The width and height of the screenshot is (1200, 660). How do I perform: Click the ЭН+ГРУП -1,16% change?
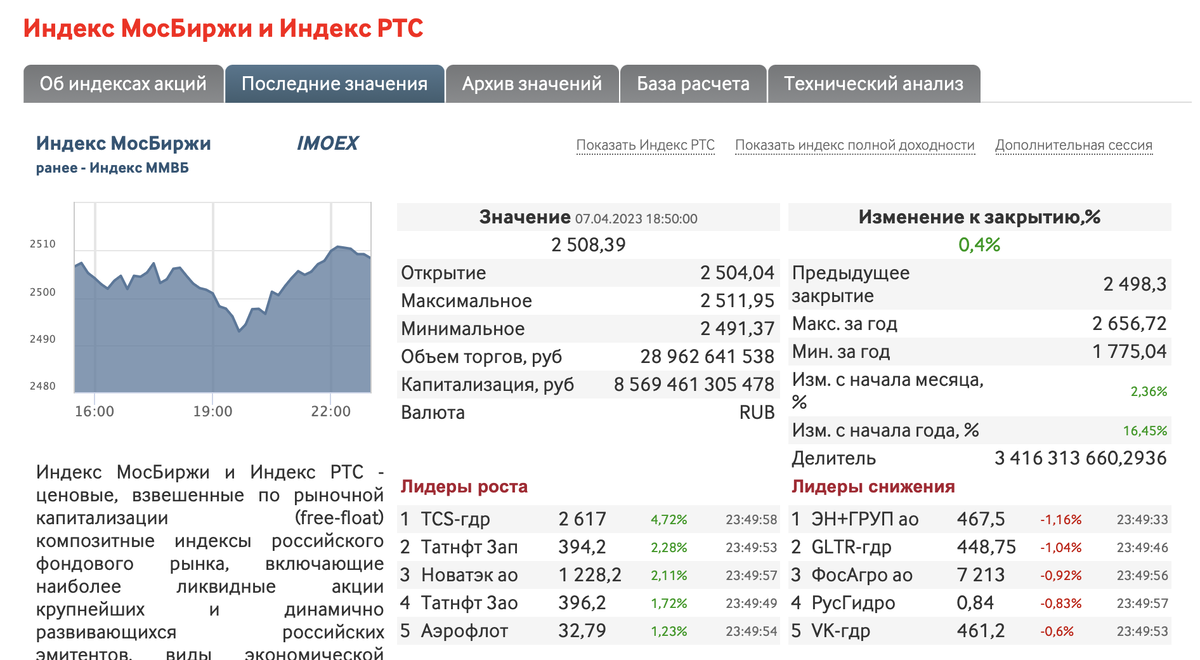1060,520
